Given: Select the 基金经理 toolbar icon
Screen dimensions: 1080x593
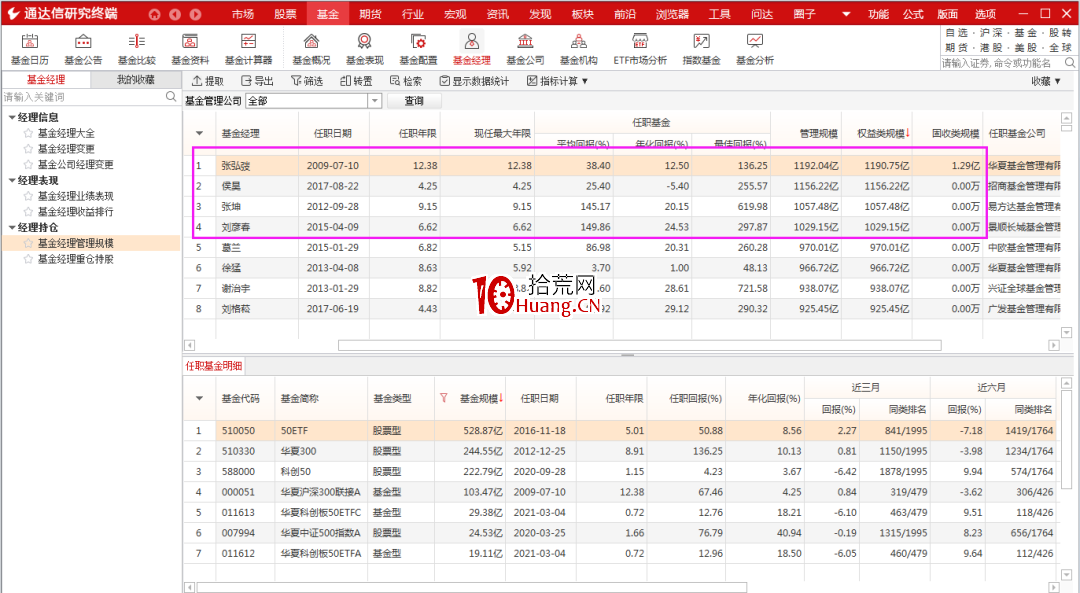Looking at the screenshot, I should point(471,49).
